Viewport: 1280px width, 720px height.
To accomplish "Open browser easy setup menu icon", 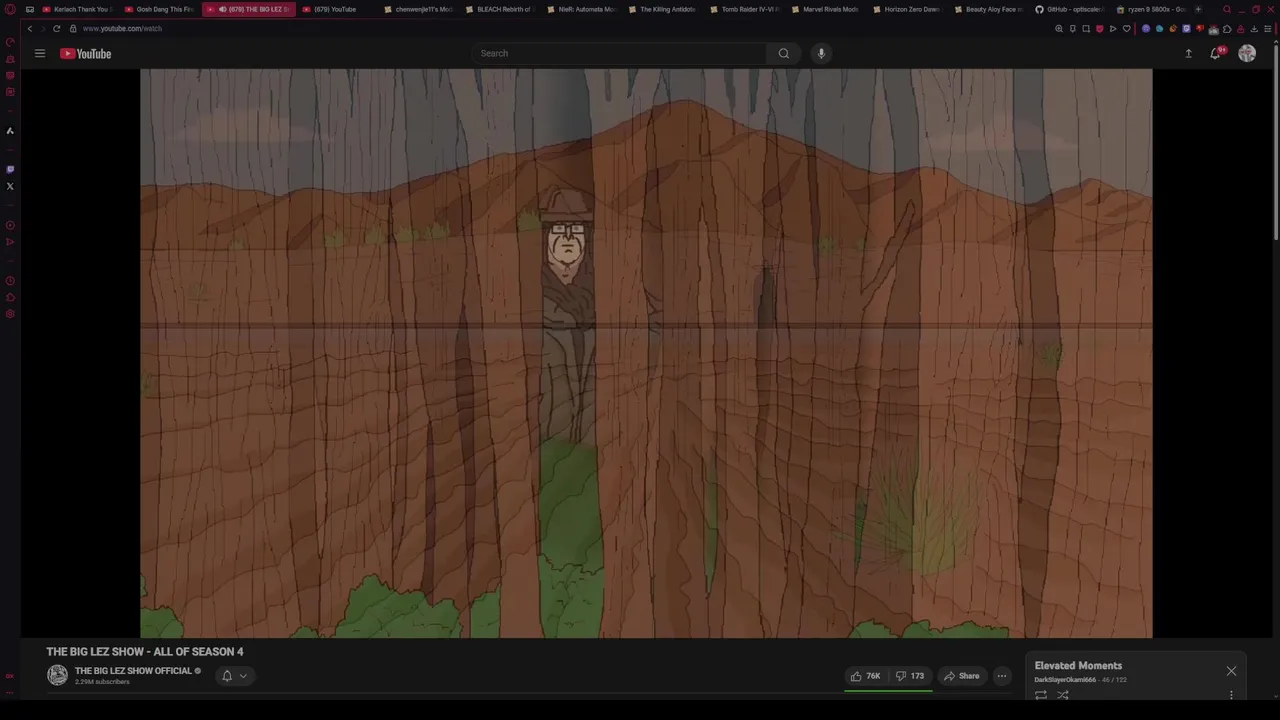I will click(x=1267, y=28).
